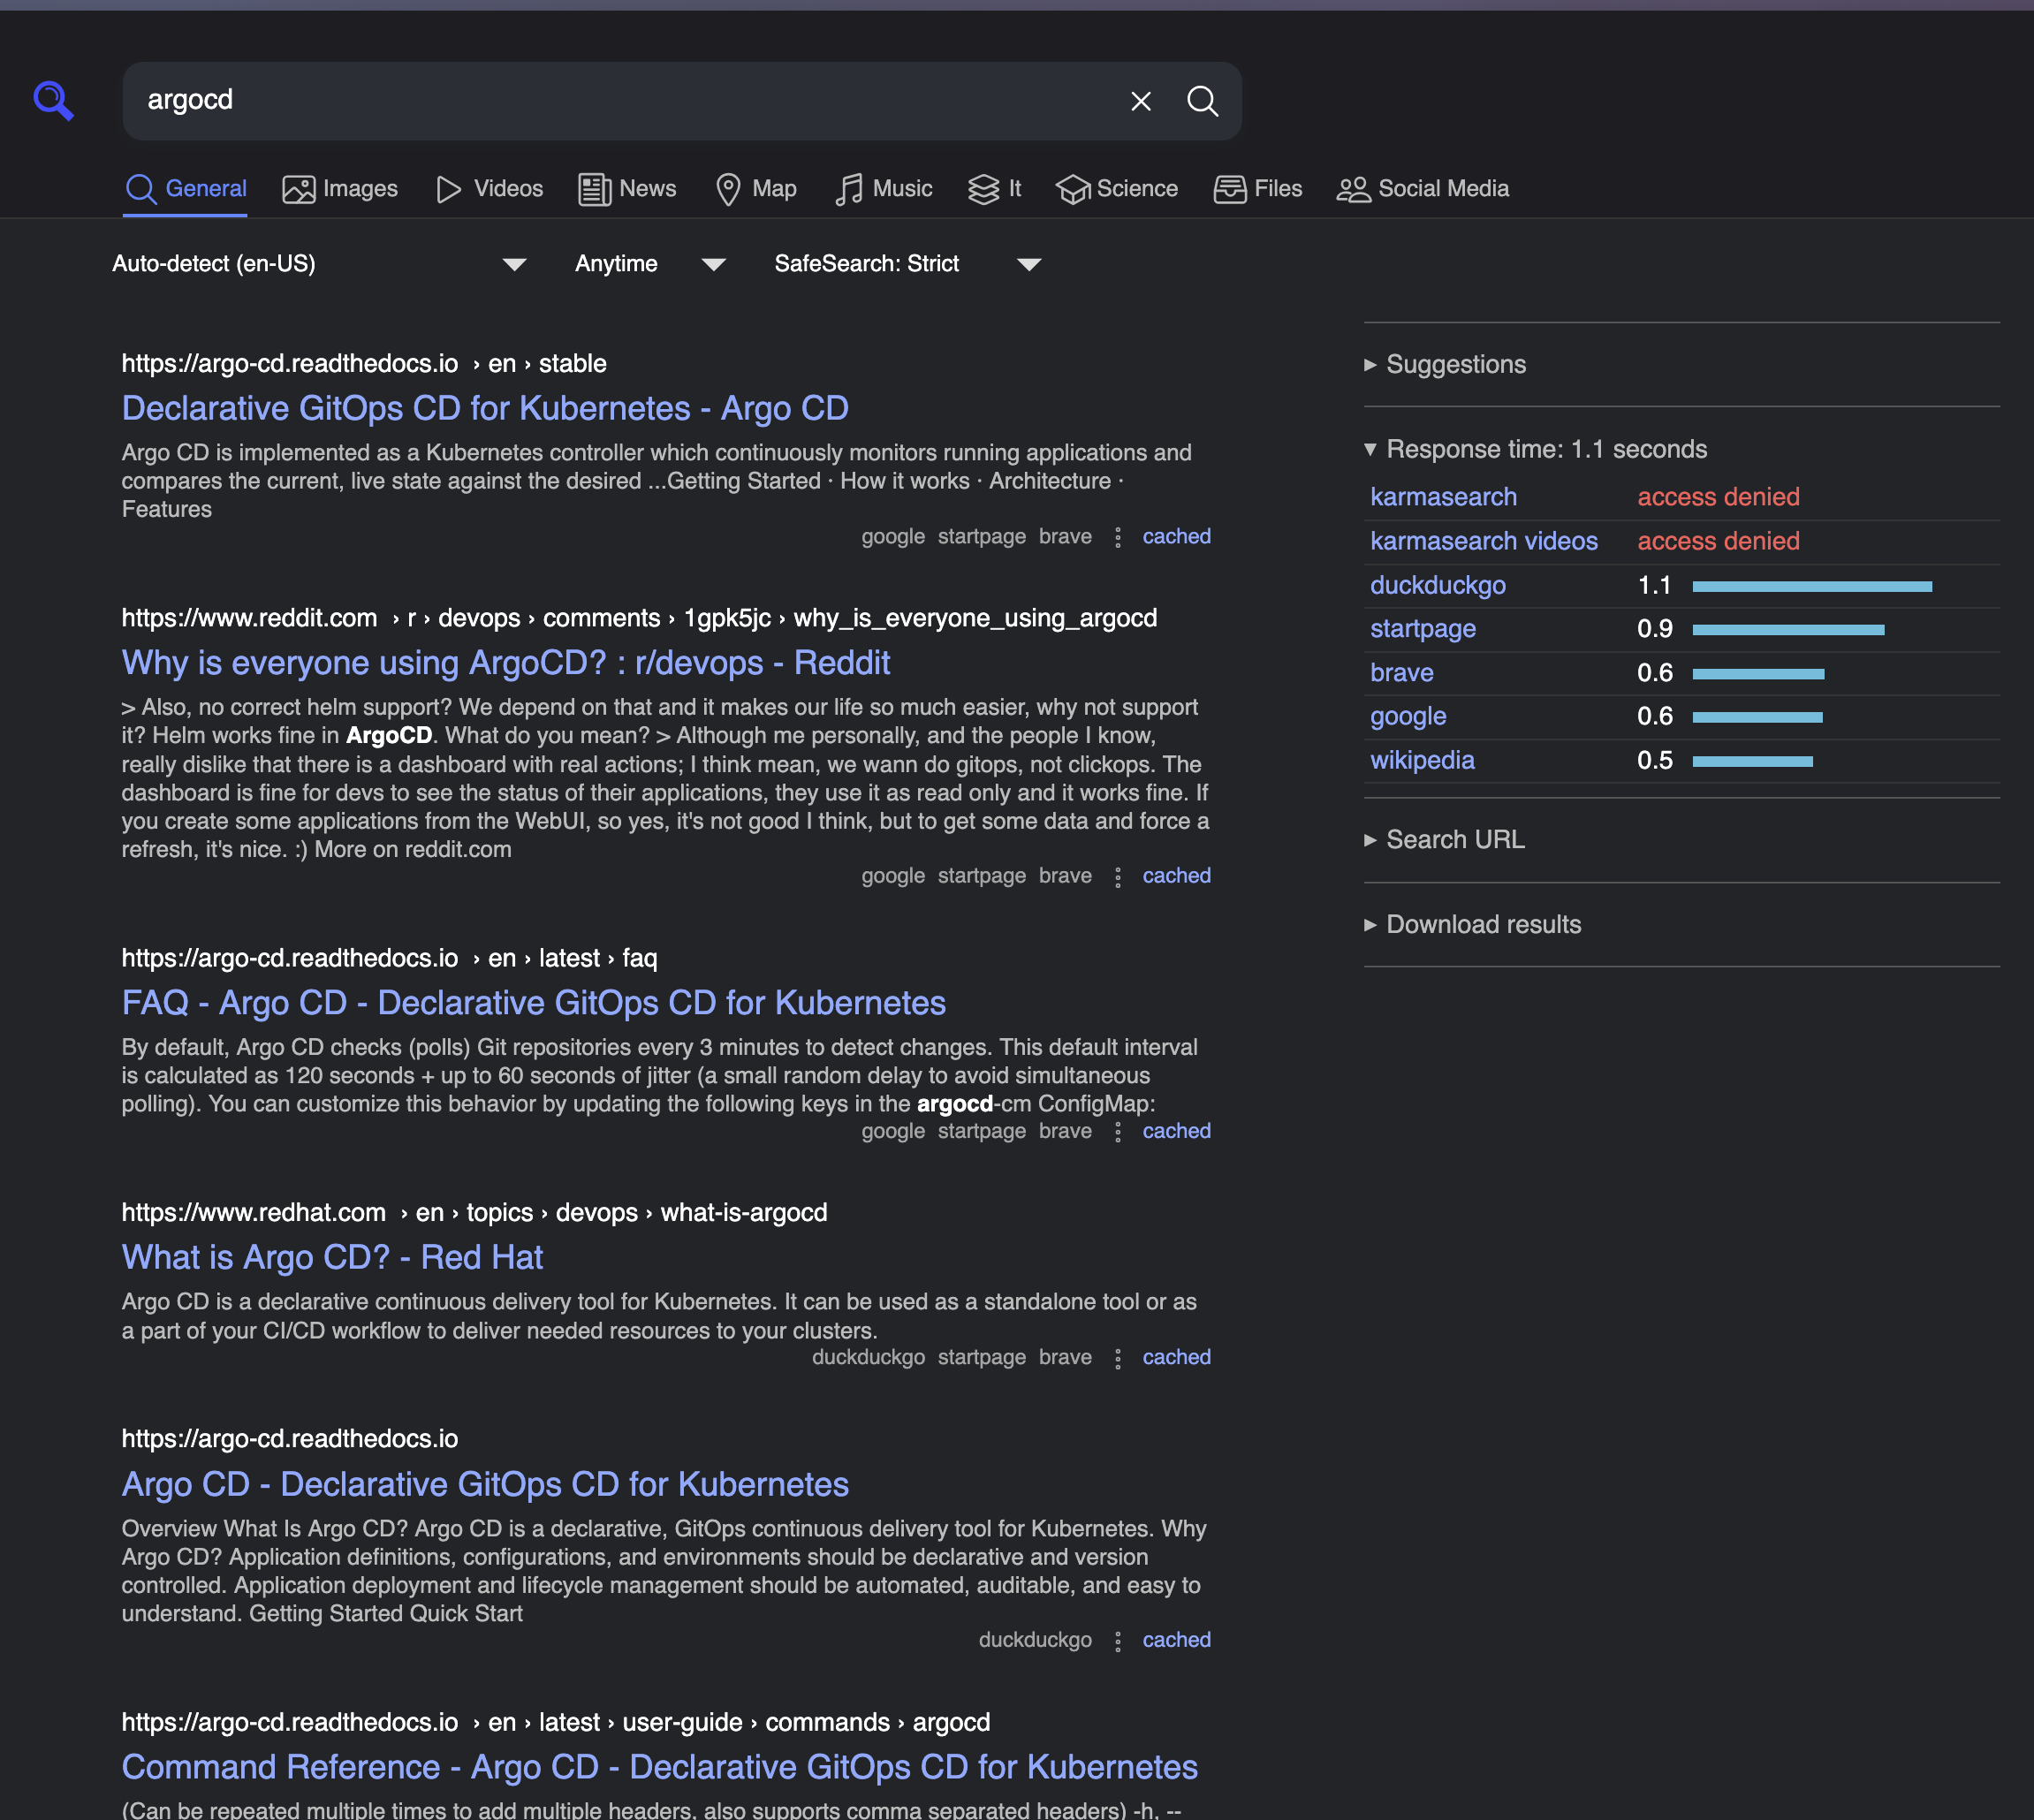The width and height of the screenshot is (2034, 1820).
Task: Click the Music tab note icon
Action: click(849, 189)
